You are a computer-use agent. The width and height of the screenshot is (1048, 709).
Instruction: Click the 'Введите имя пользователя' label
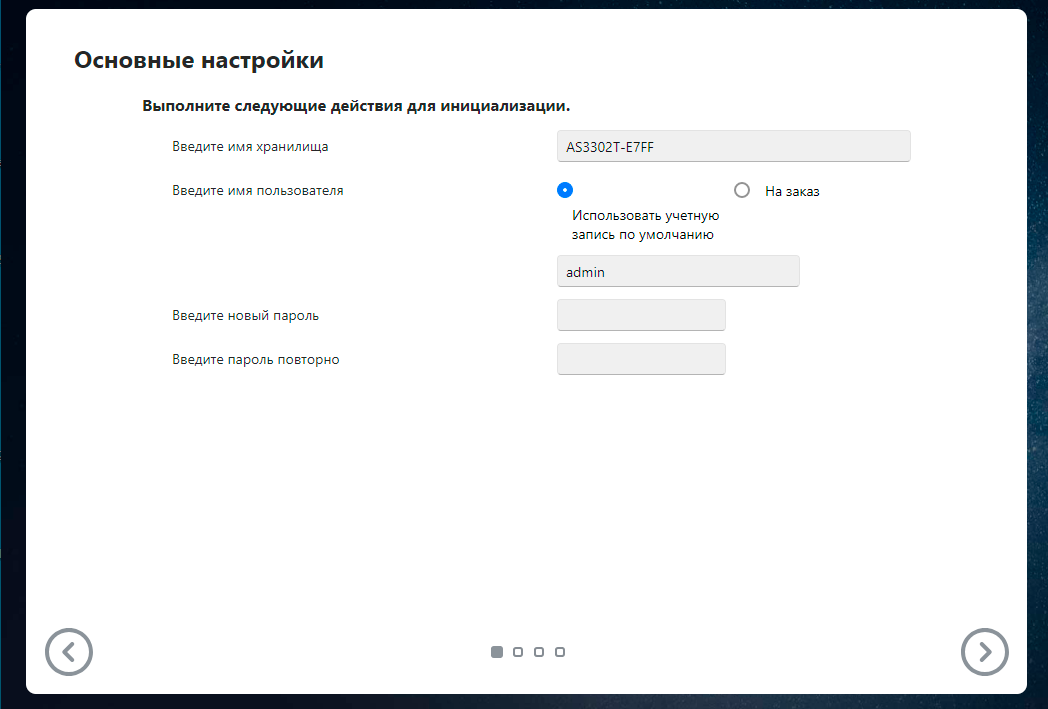click(x=258, y=190)
